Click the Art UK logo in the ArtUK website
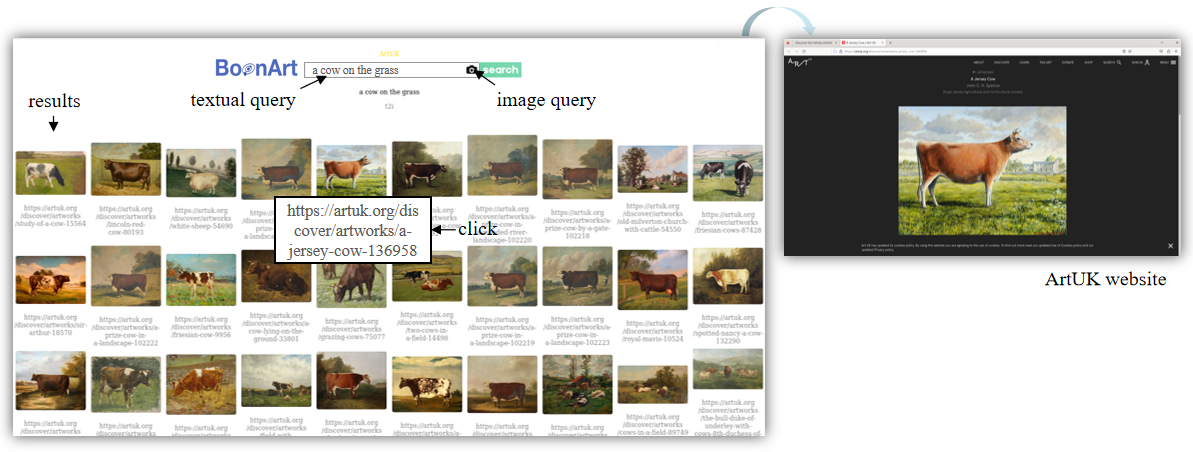This screenshot has height=452, width=1193. (x=799, y=62)
